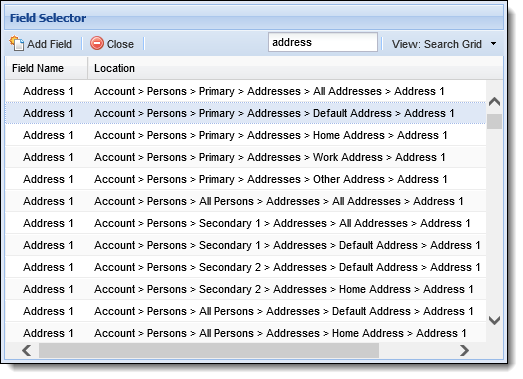Click the horizontal scrollbar thumb
523x379 pixels.
(209, 350)
